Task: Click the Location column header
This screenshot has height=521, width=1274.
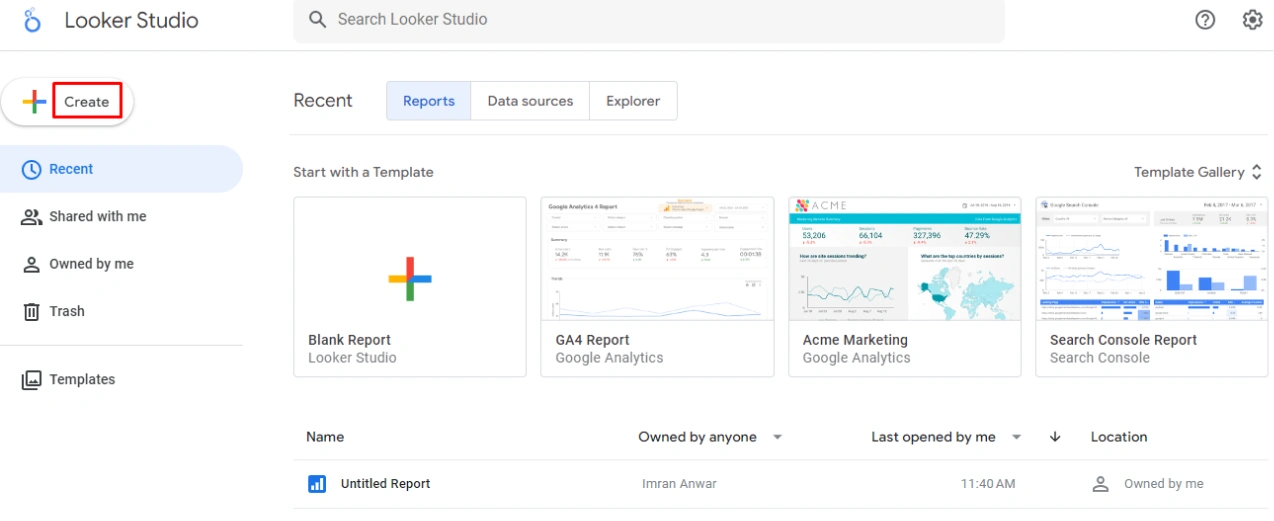Action: tap(1119, 437)
